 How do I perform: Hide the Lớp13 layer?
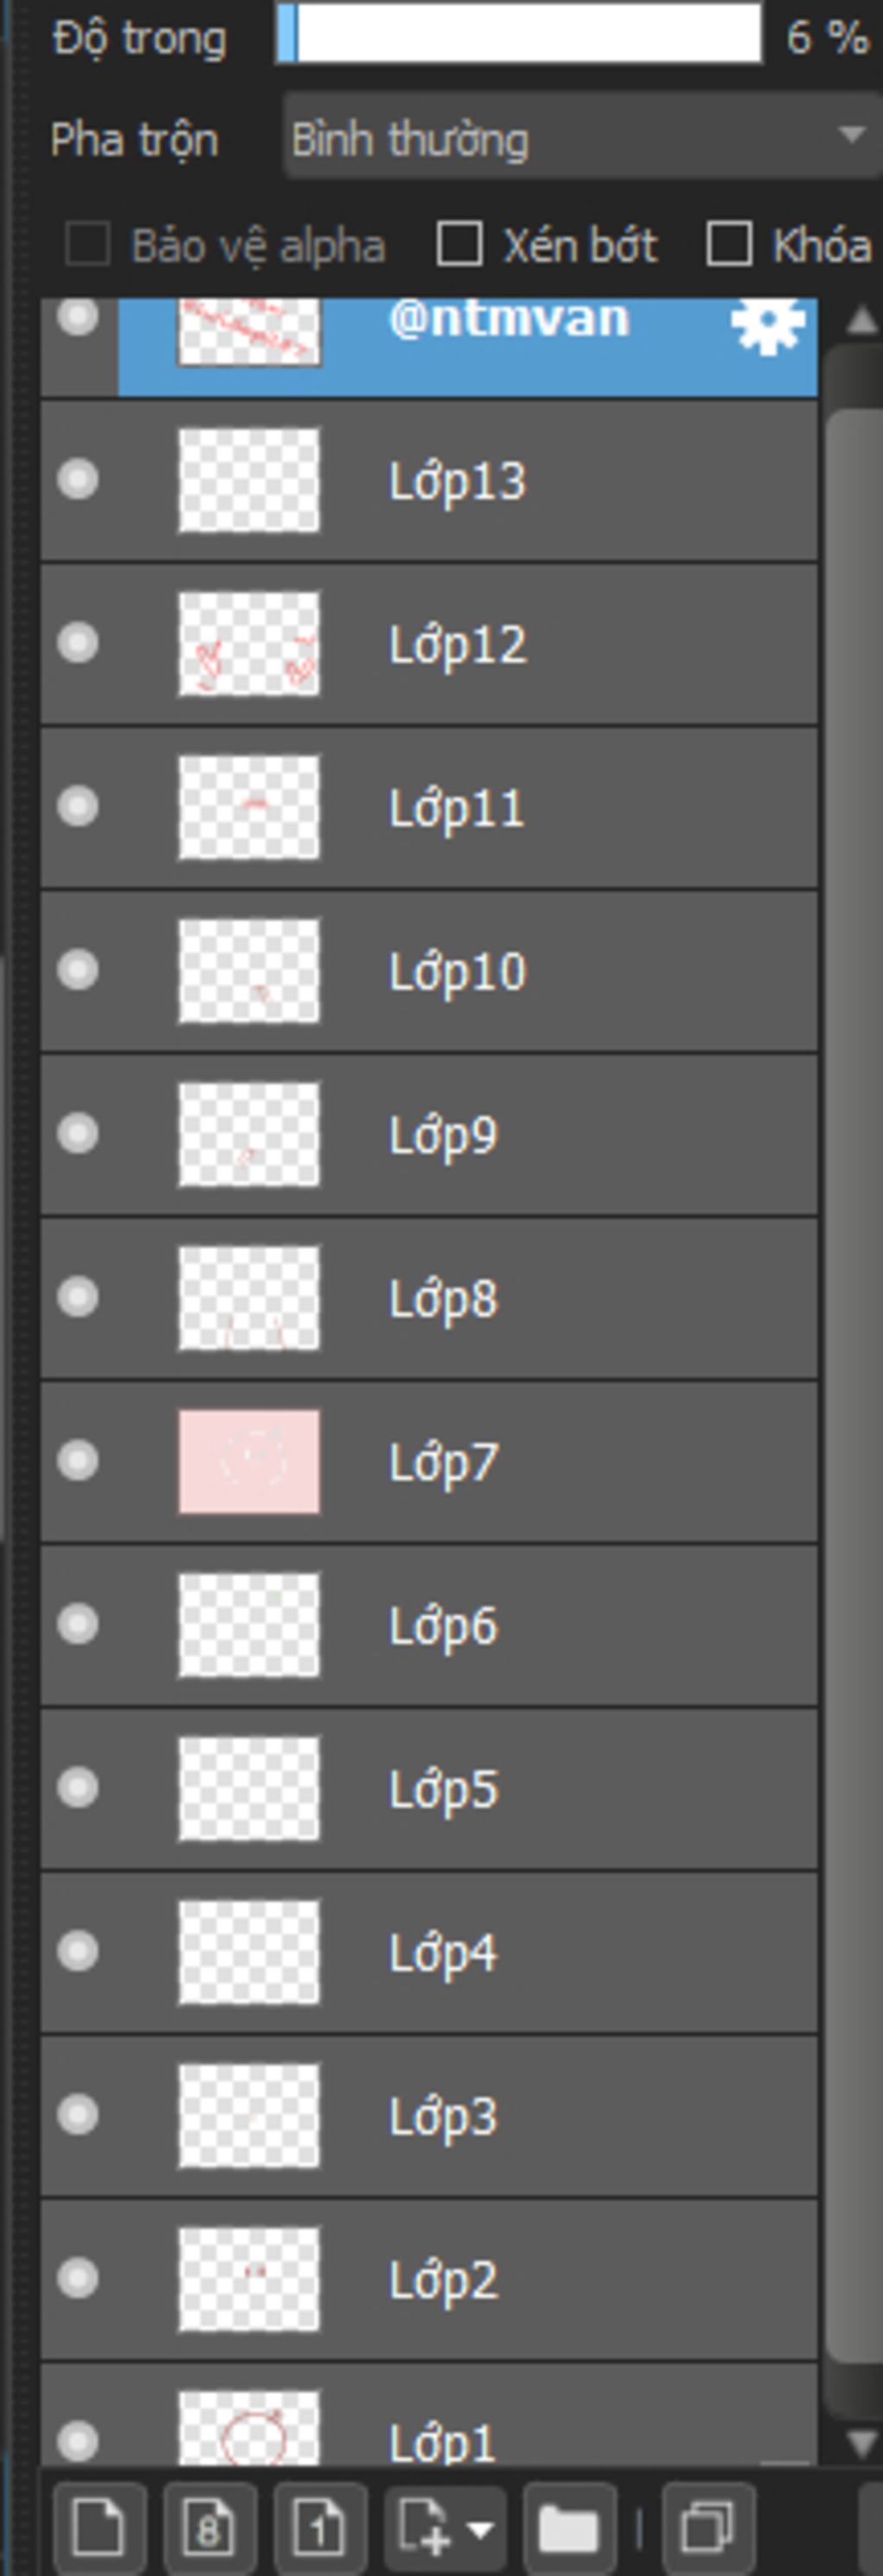pyautogui.click(x=78, y=480)
